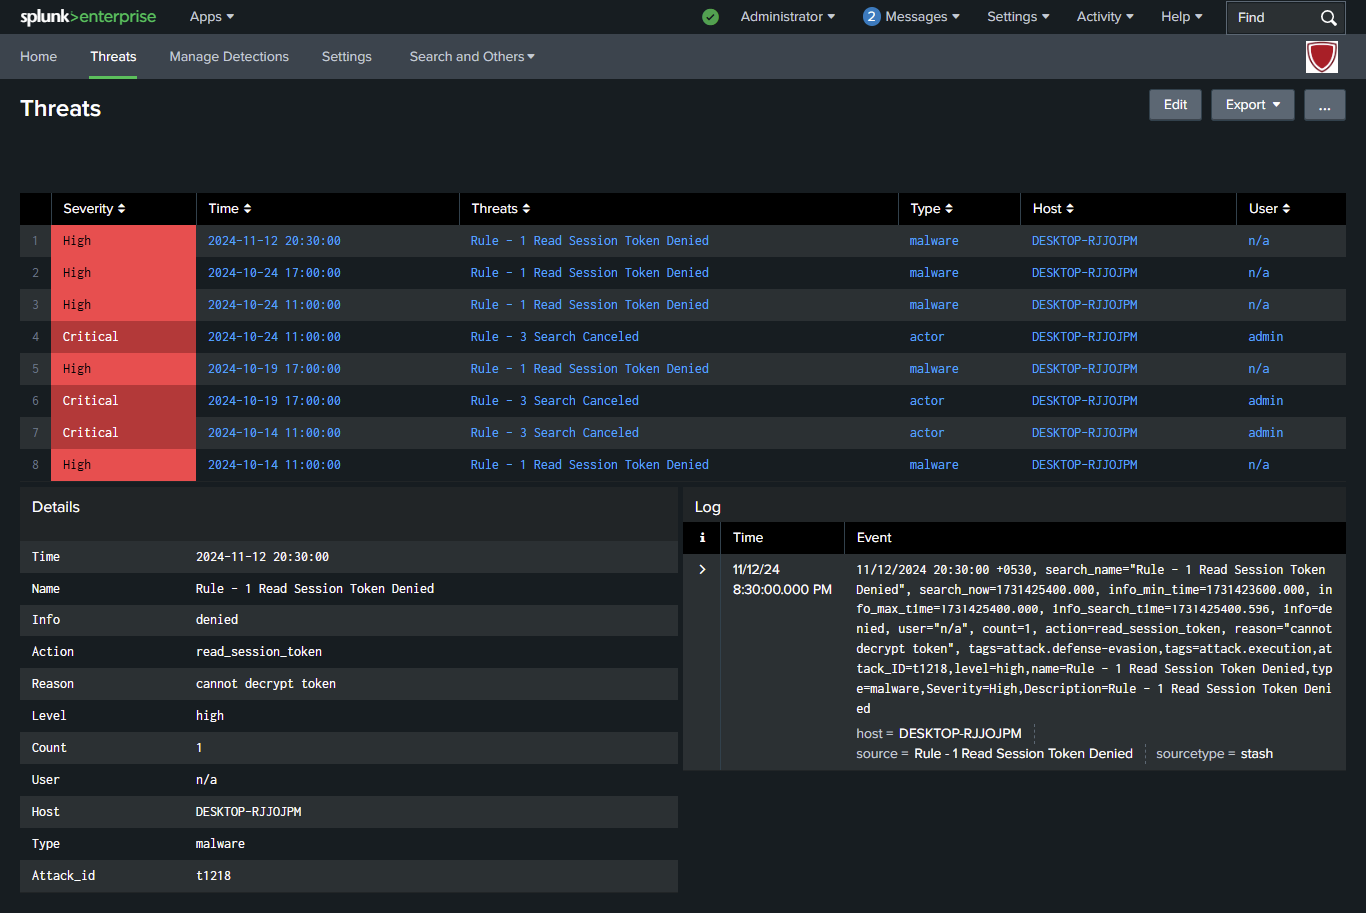
Task: Click the Critical severity cell in row 4
Action: pyautogui.click(x=123, y=337)
